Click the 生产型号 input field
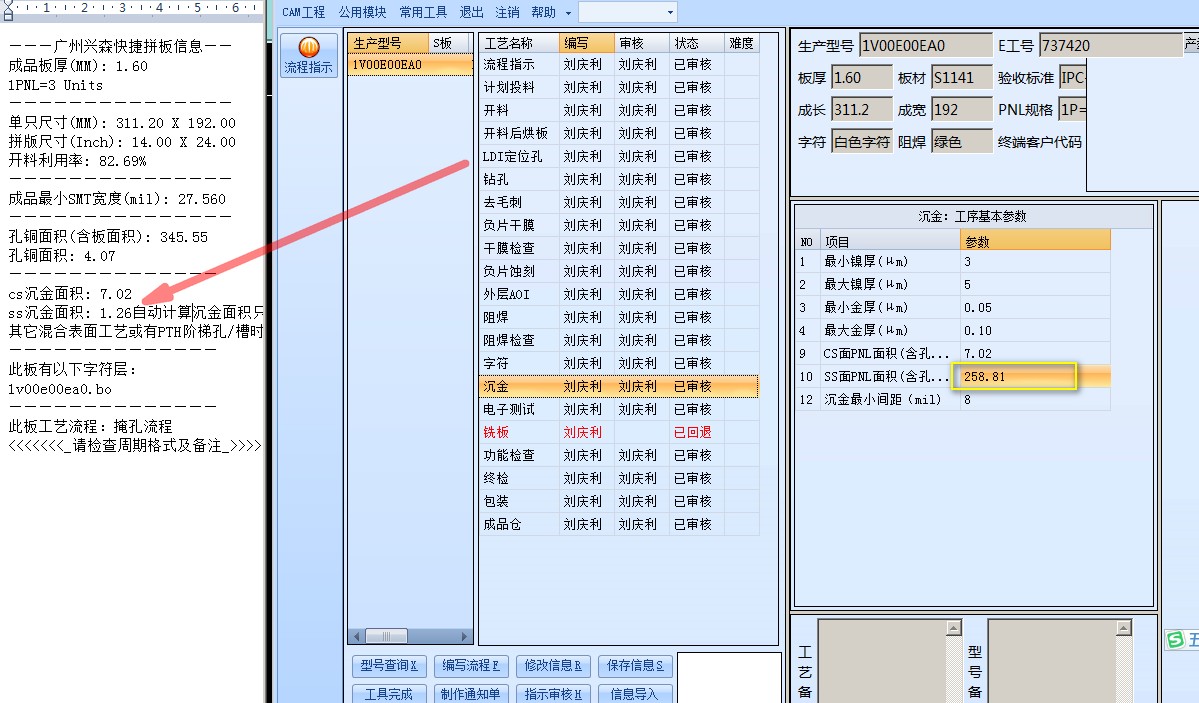This screenshot has width=1199, height=703. point(925,46)
